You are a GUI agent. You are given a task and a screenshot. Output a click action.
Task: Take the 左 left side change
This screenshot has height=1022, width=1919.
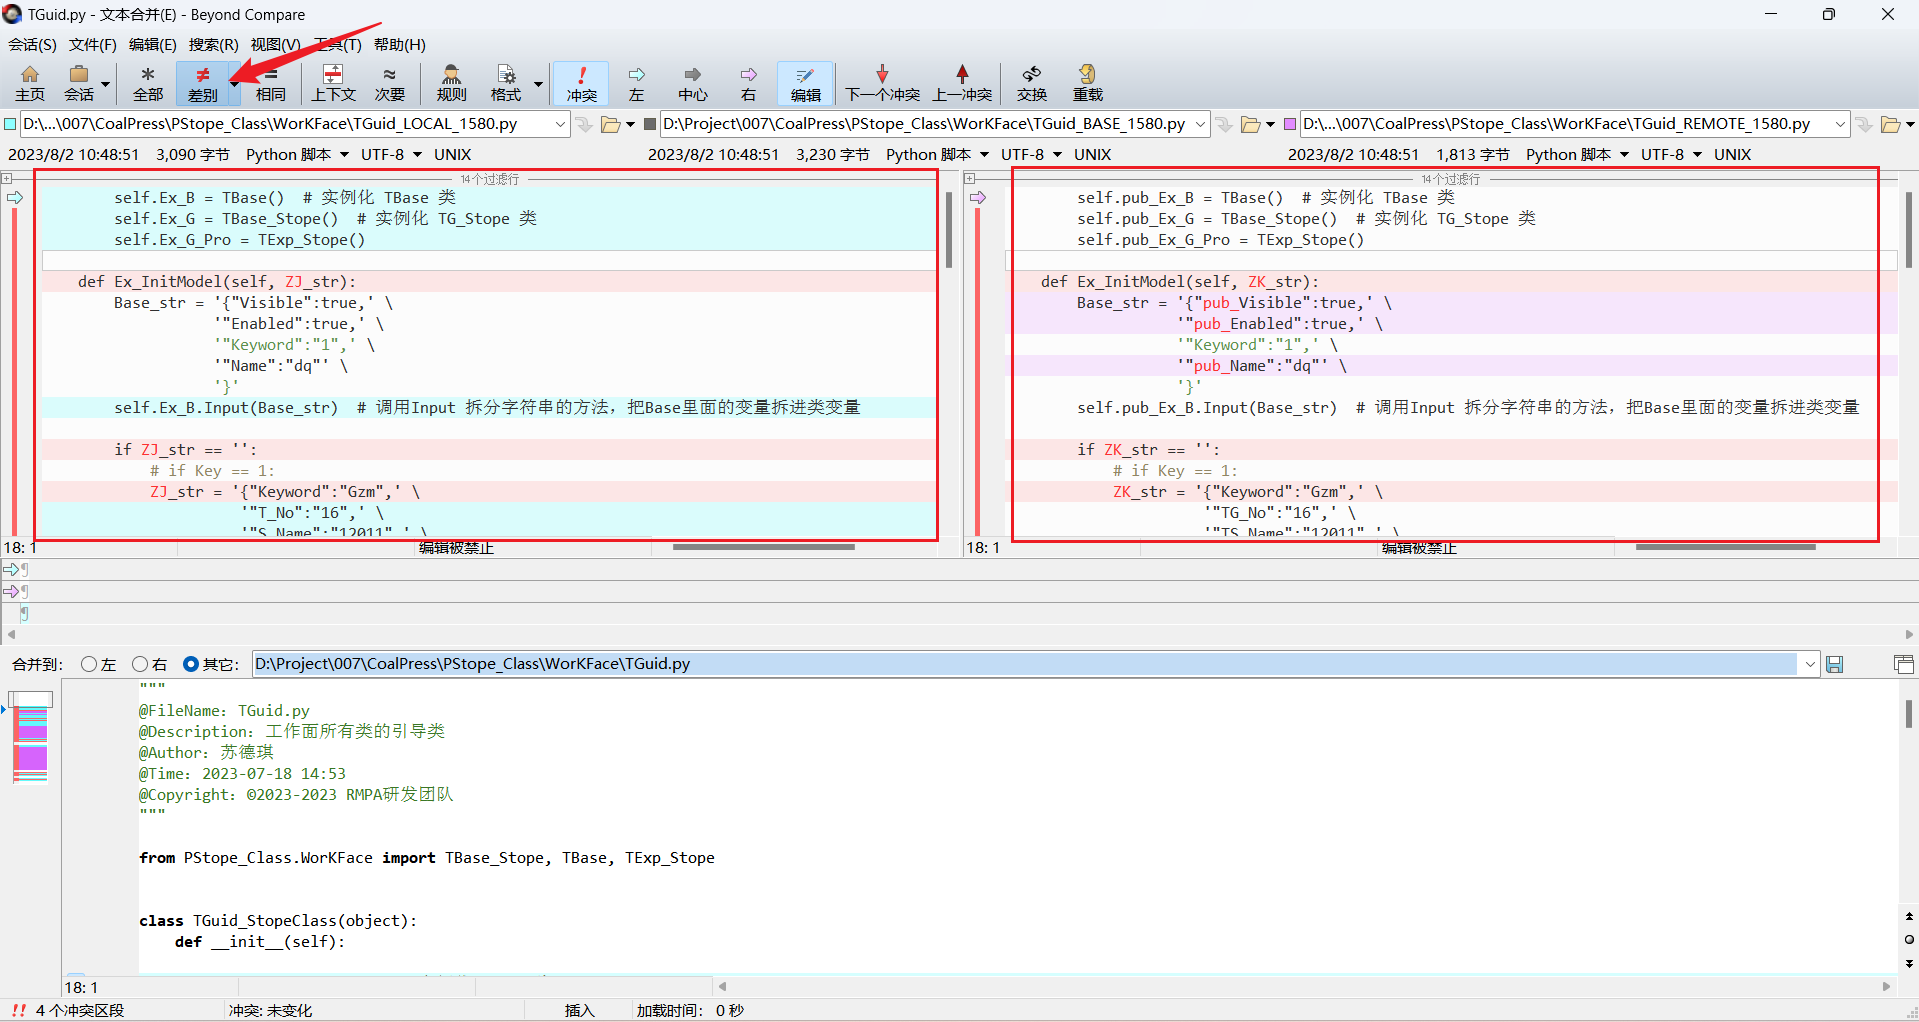pyautogui.click(x=636, y=83)
